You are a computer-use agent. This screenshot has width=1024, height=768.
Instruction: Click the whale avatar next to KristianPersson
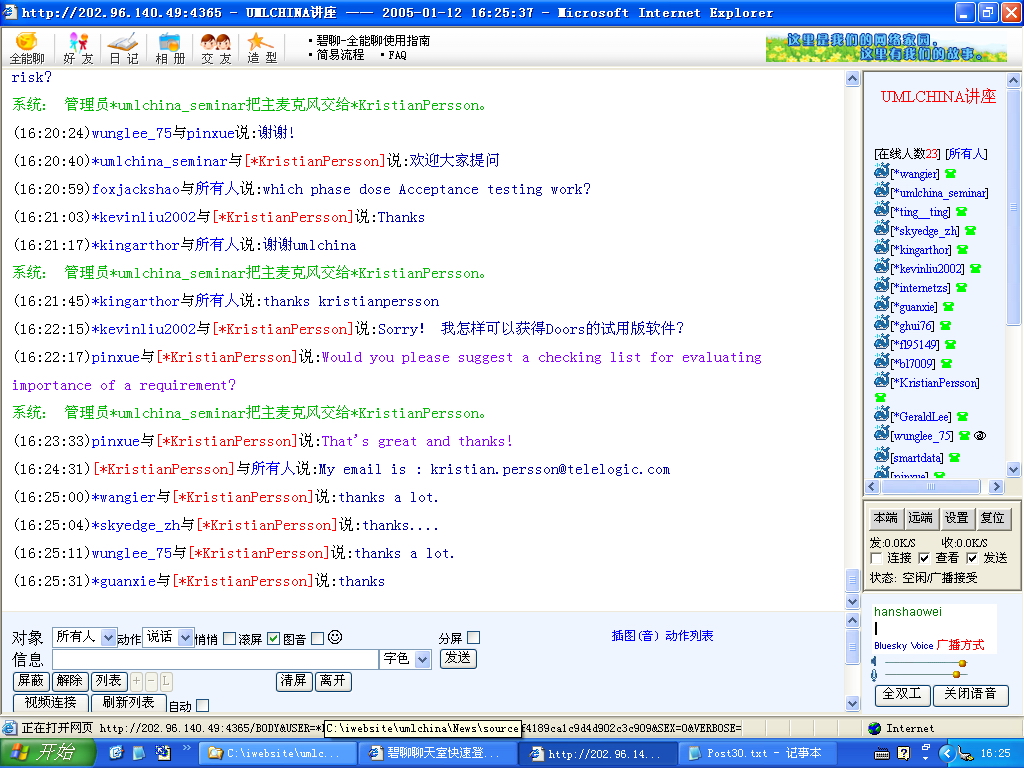pyautogui.click(x=882, y=381)
